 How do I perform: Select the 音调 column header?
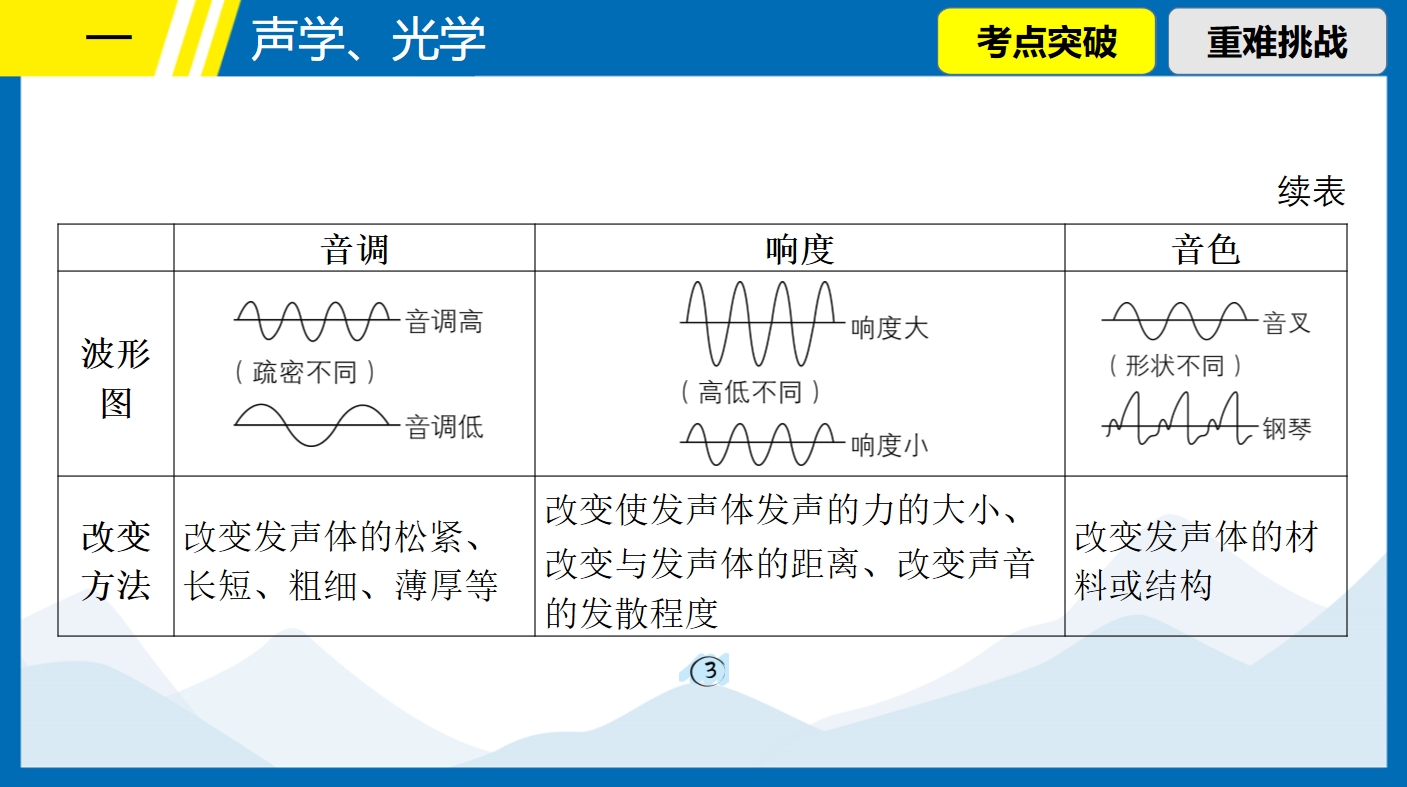(354, 249)
